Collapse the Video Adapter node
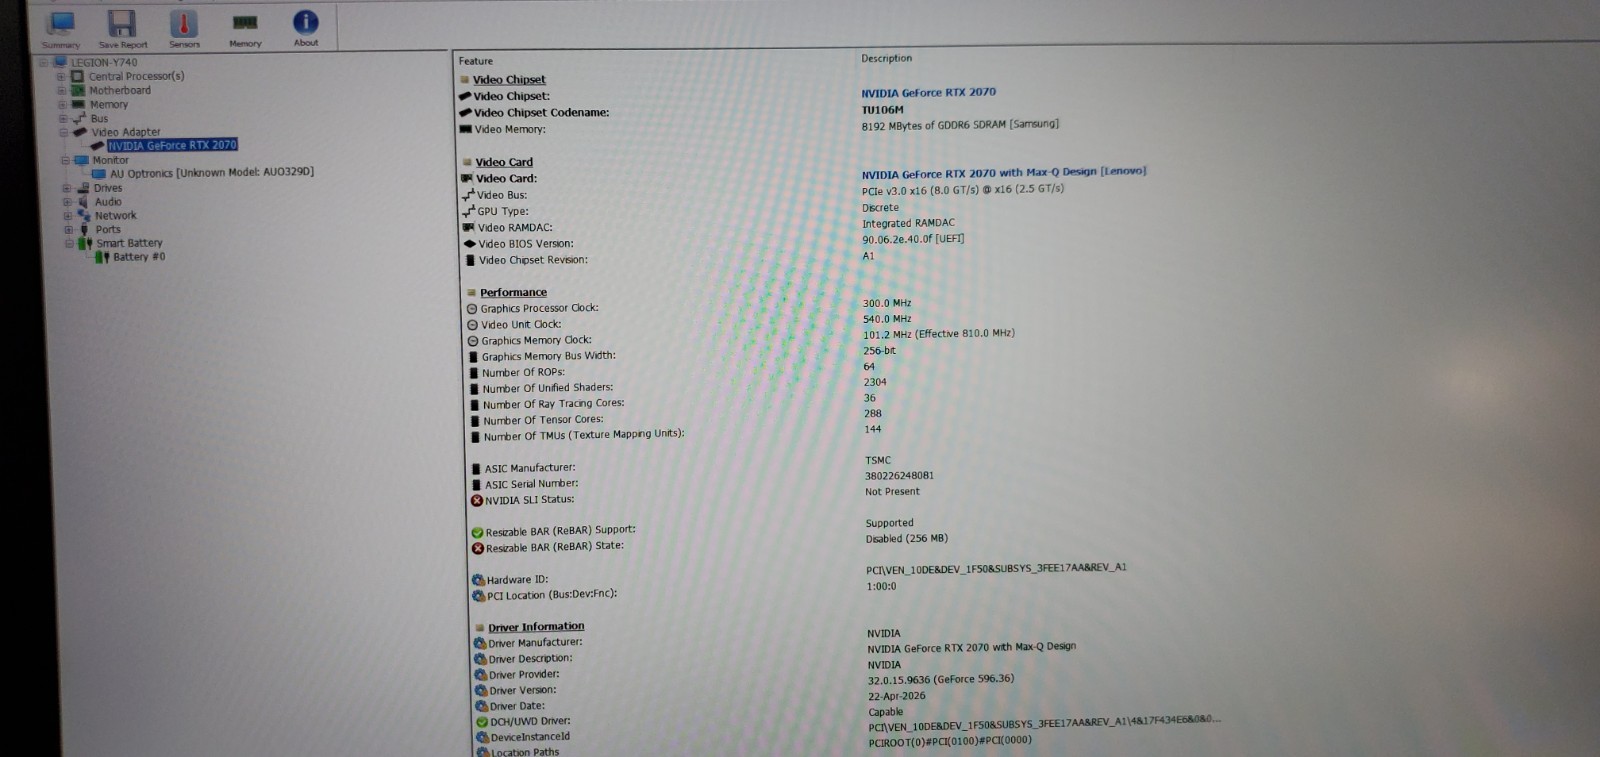This screenshot has height=757, width=1600. 63,132
